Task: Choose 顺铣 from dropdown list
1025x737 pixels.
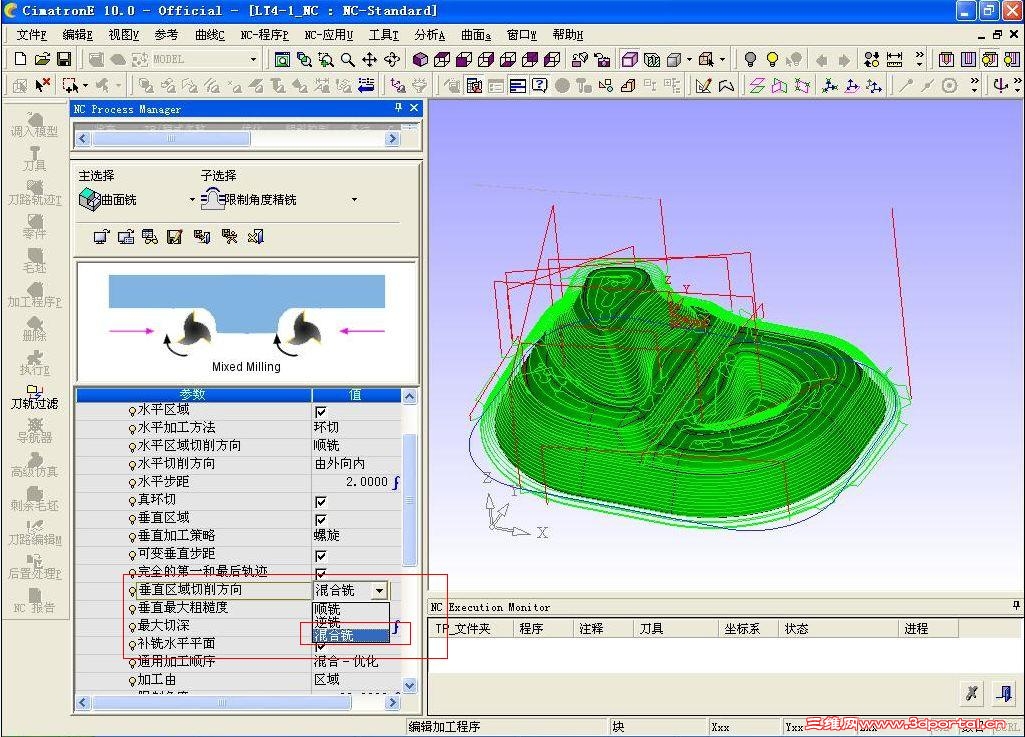Action: [351, 608]
